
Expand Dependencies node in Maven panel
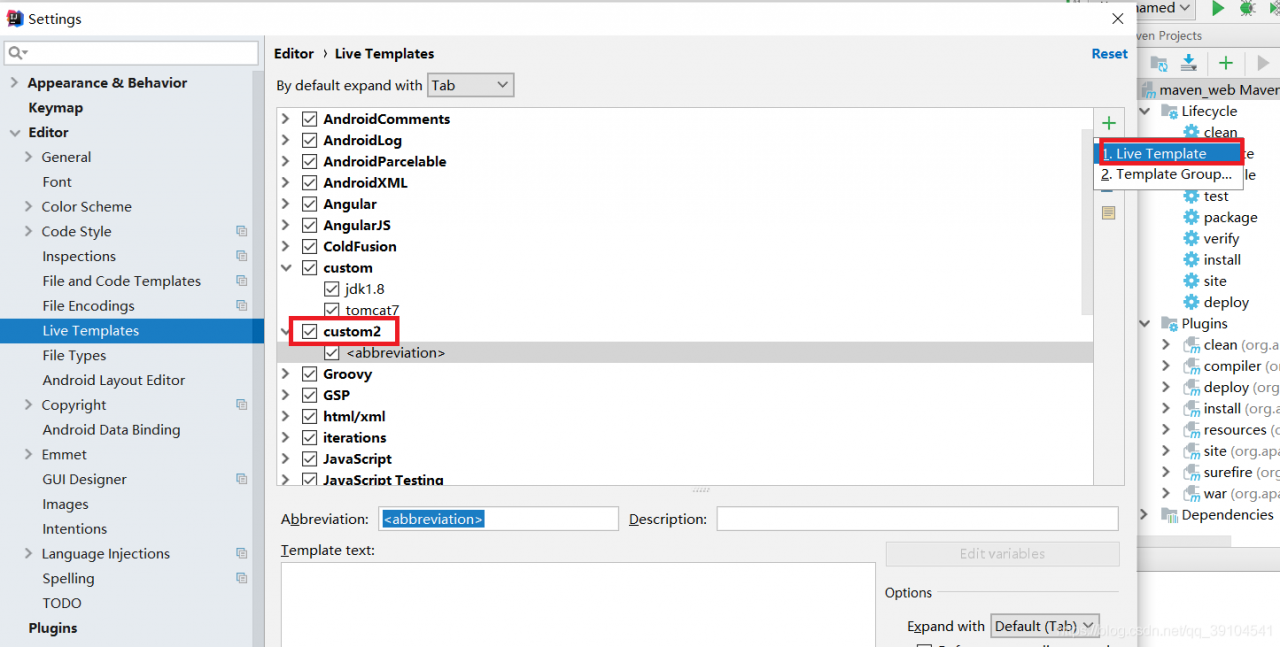coord(1145,514)
